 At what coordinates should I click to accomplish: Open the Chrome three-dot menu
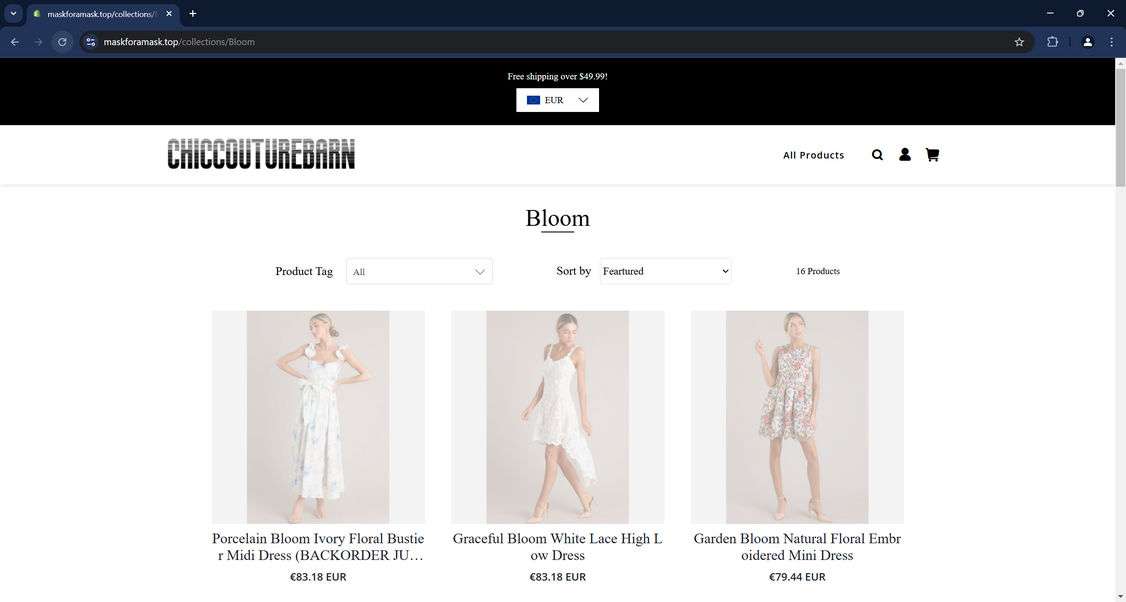coord(1111,42)
